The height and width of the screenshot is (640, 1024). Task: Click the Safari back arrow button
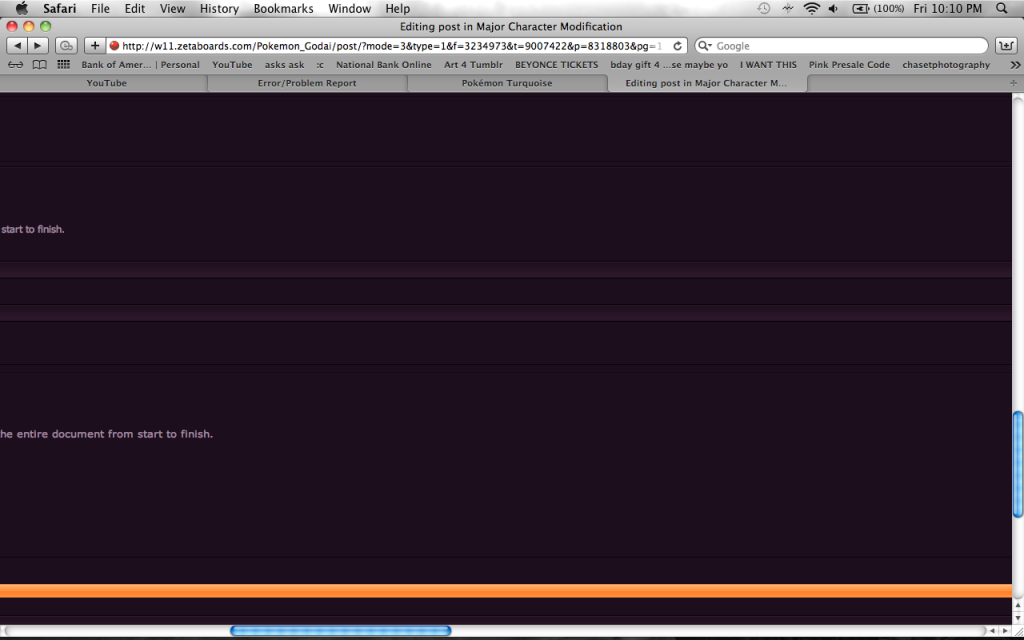18,46
